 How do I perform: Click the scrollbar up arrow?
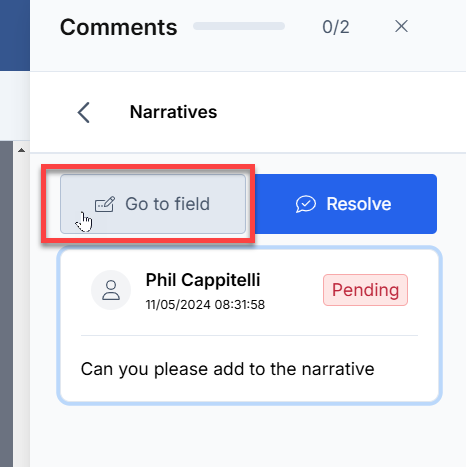coord(21,150)
